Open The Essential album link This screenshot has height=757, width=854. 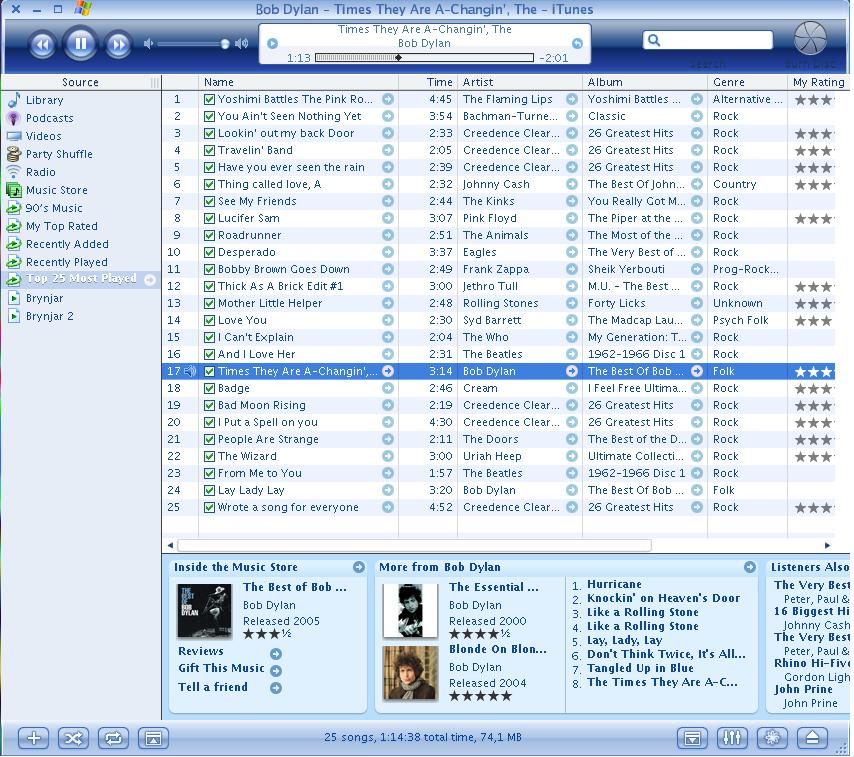click(x=493, y=587)
